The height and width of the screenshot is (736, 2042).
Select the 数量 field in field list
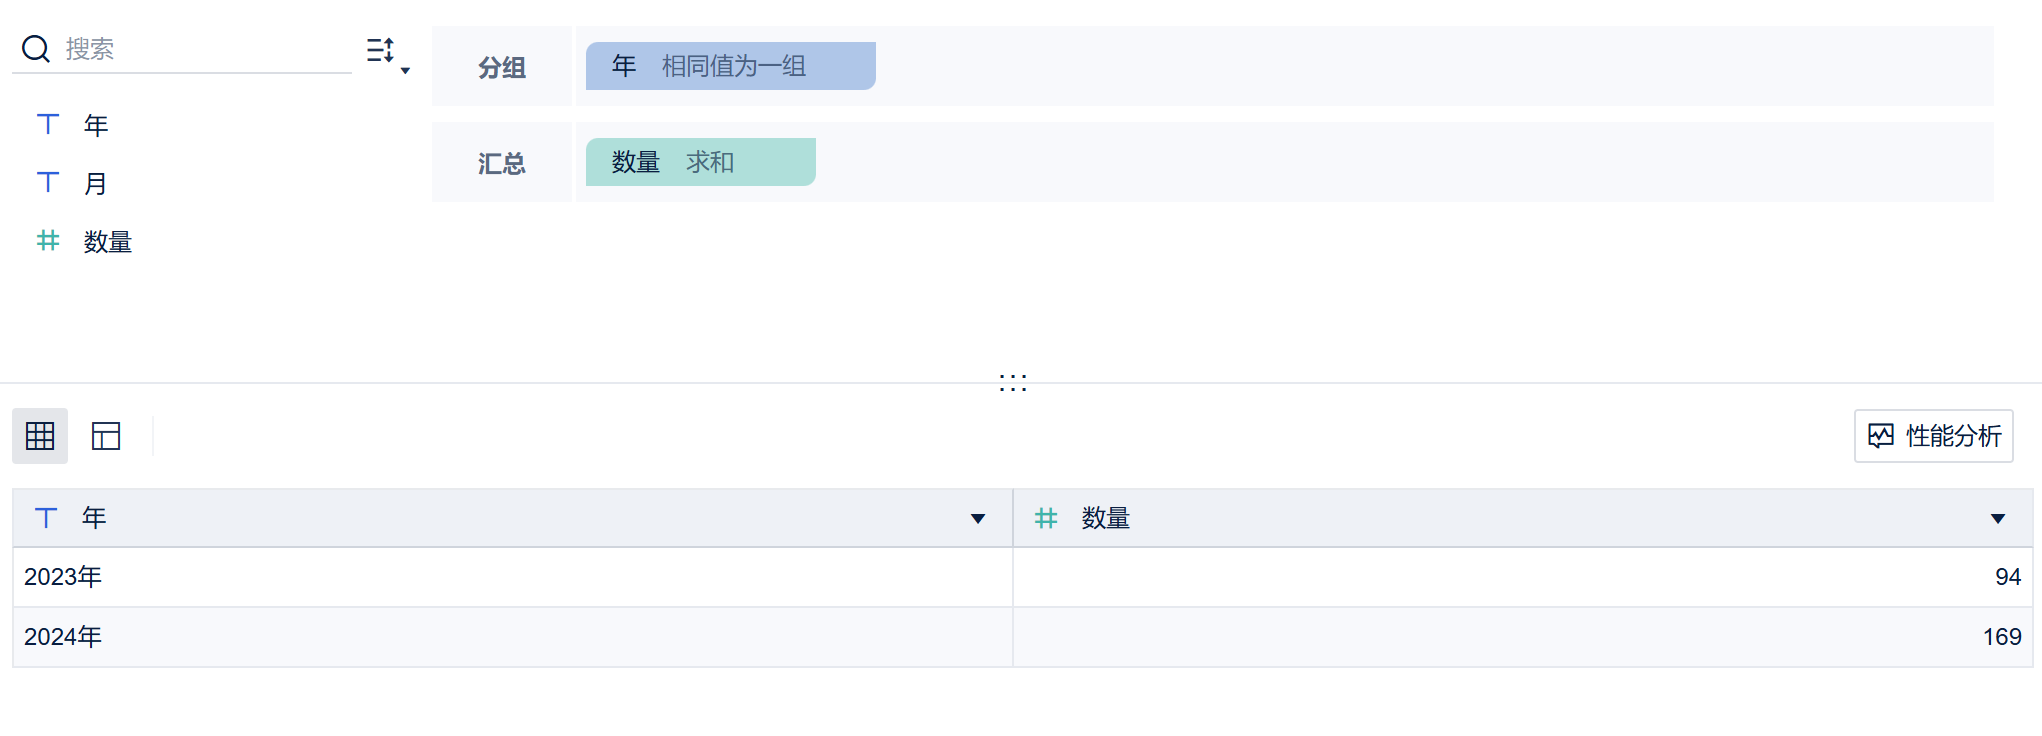click(x=108, y=242)
